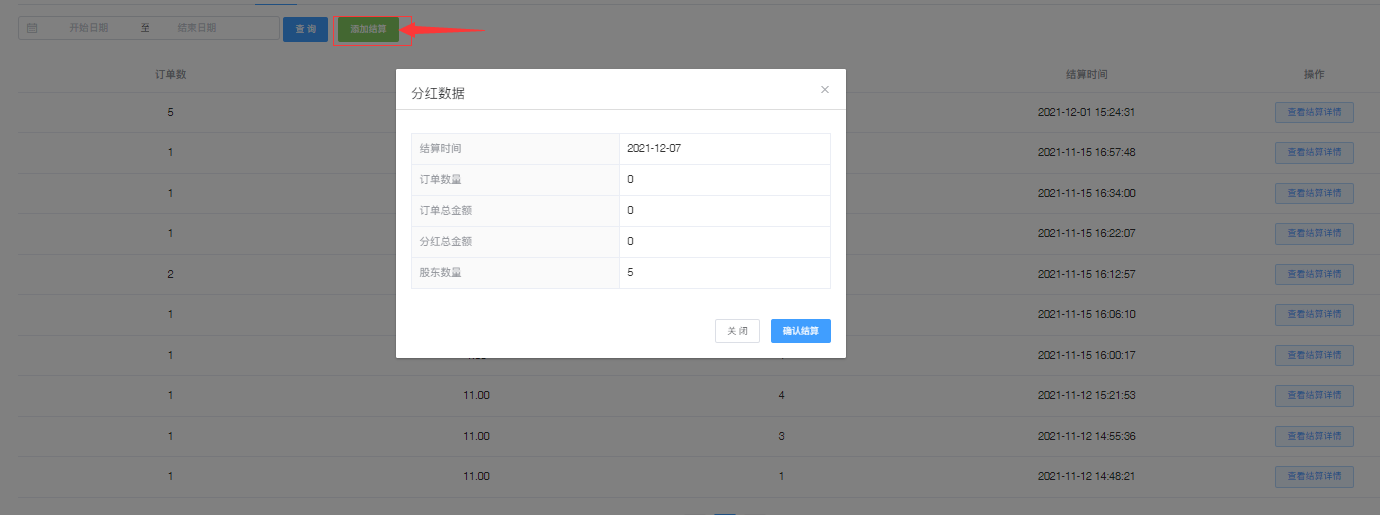Click the 操作 column header

(x=1314, y=75)
